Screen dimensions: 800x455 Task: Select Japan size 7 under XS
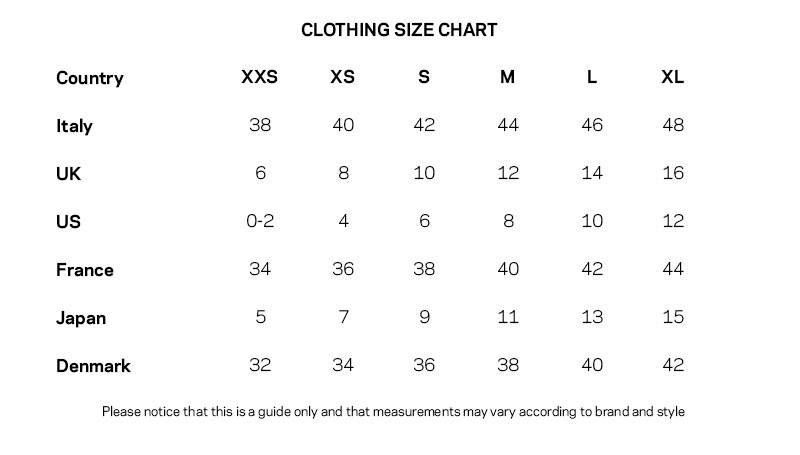[x=343, y=317]
